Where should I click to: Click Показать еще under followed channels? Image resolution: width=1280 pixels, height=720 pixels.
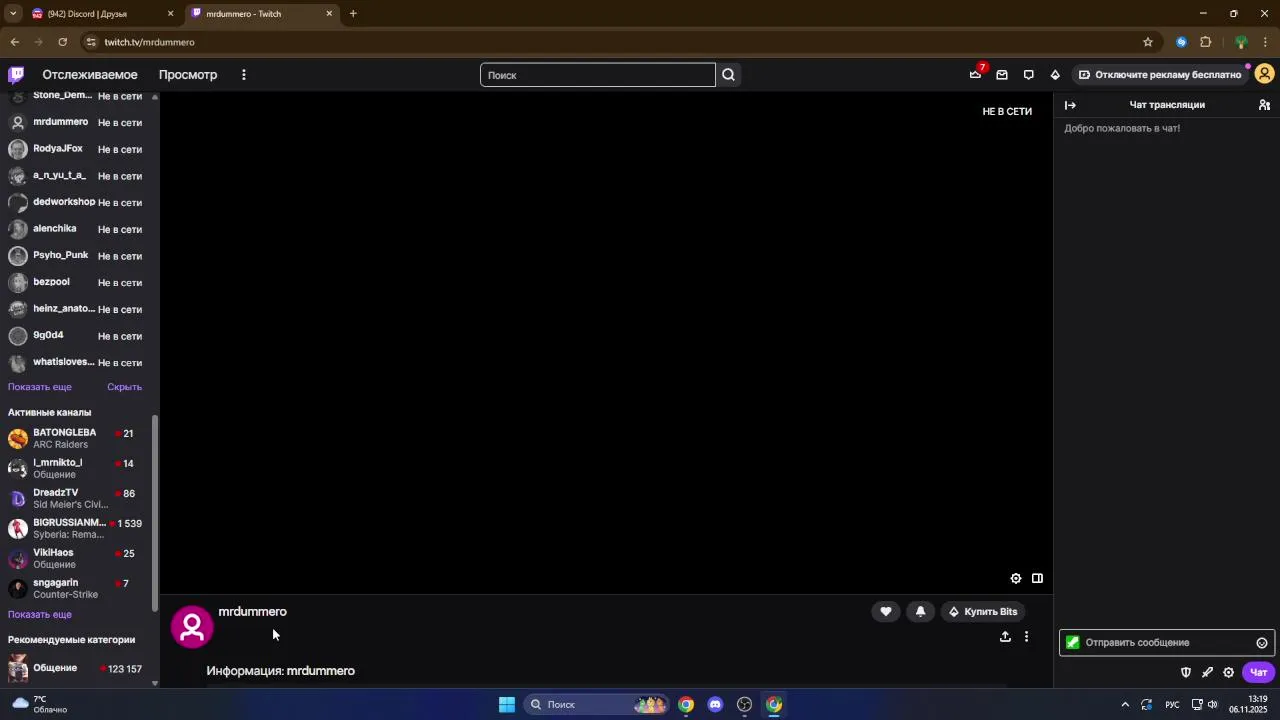pyautogui.click(x=40, y=387)
